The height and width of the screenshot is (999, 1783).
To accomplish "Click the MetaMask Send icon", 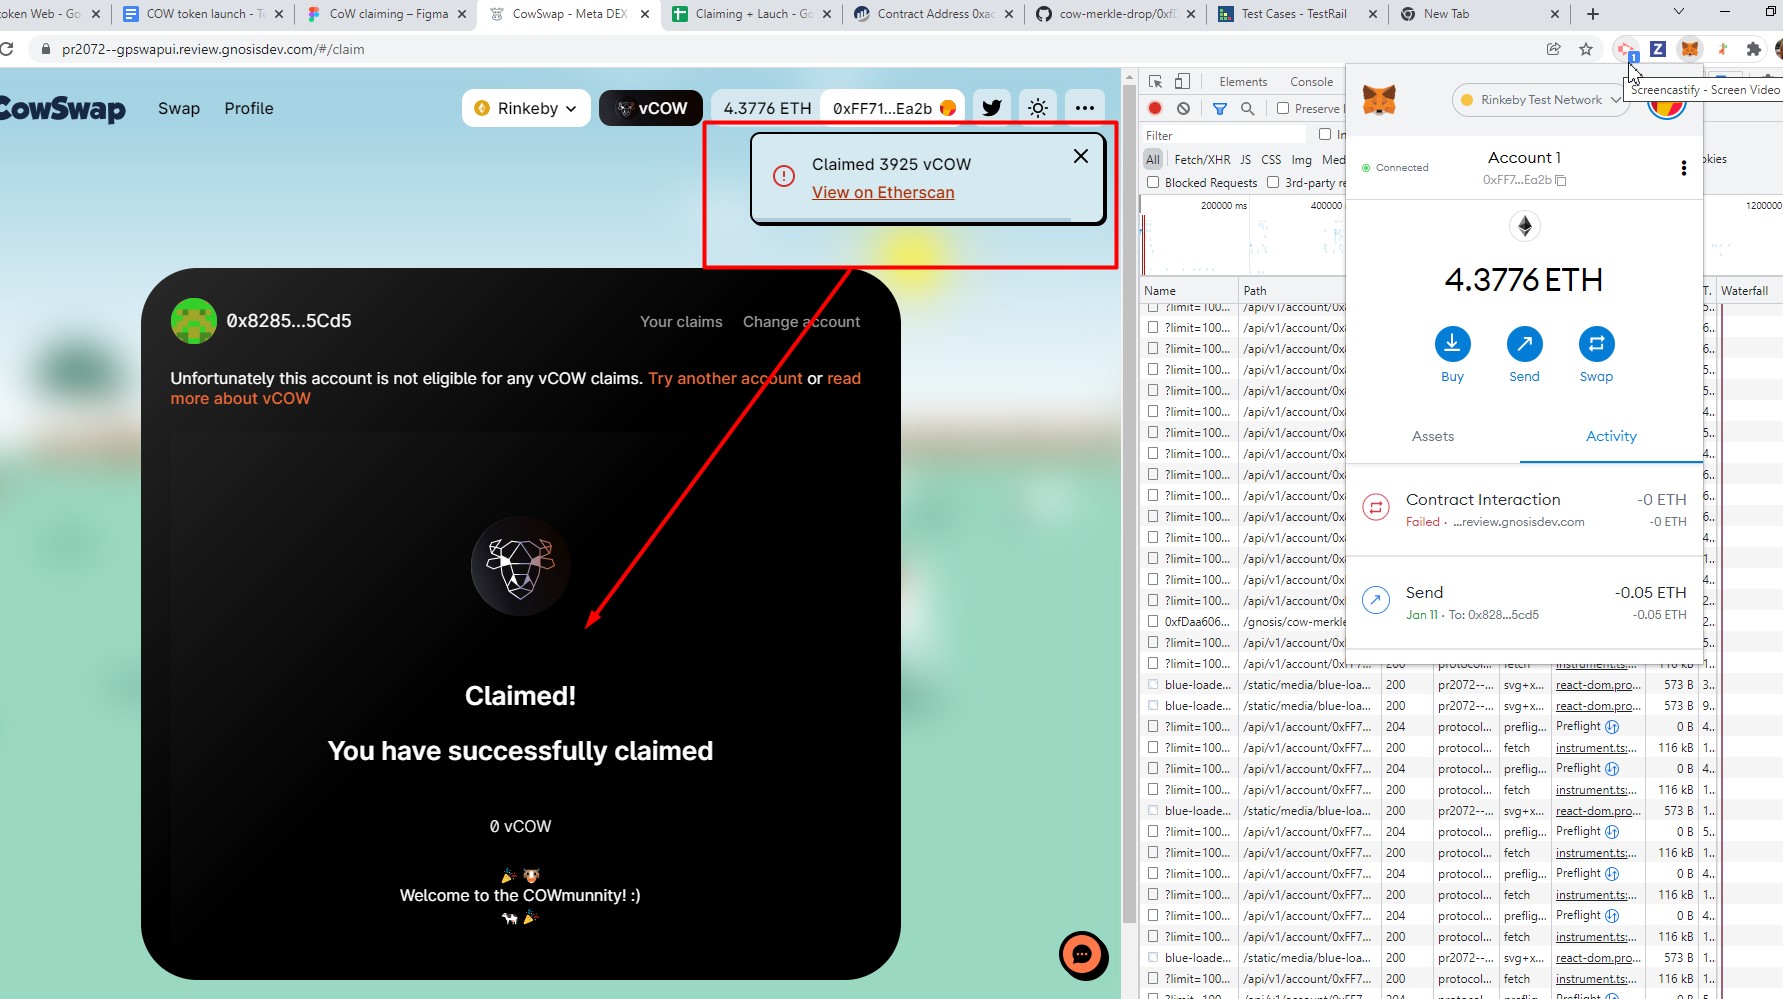I will click(1524, 344).
